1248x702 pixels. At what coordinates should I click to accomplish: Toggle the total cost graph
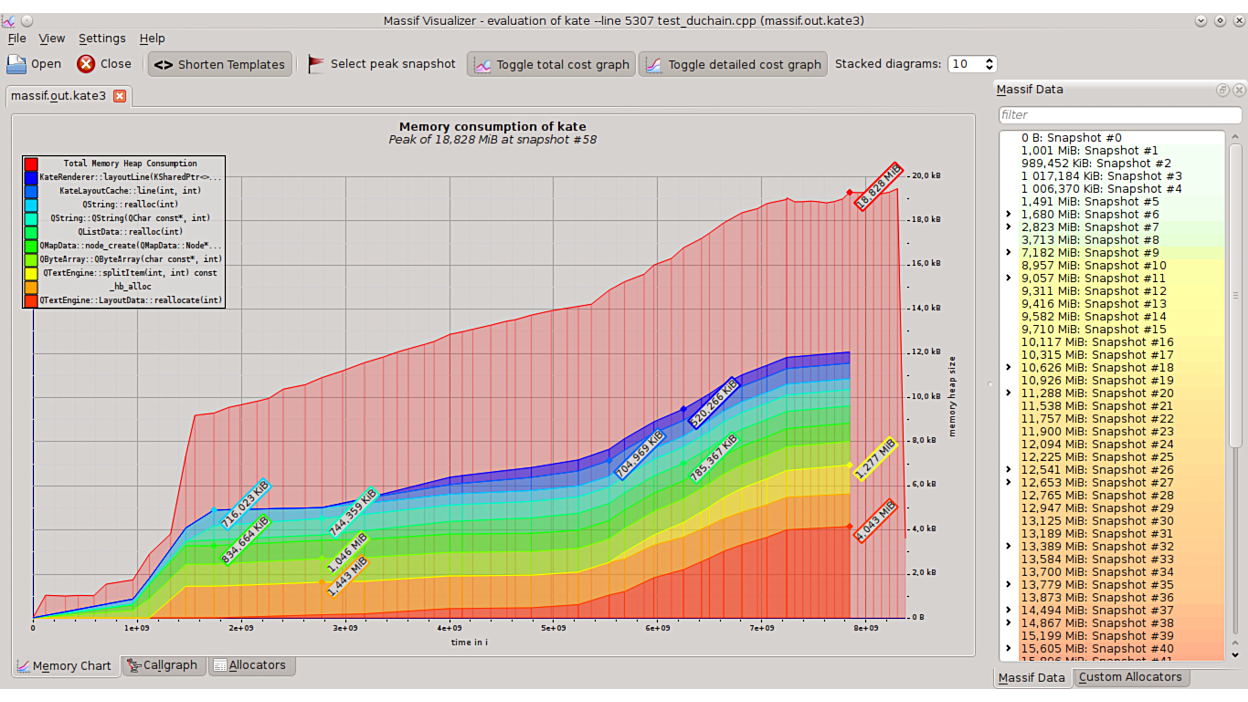pyautogui.click(x=550, y=64)
